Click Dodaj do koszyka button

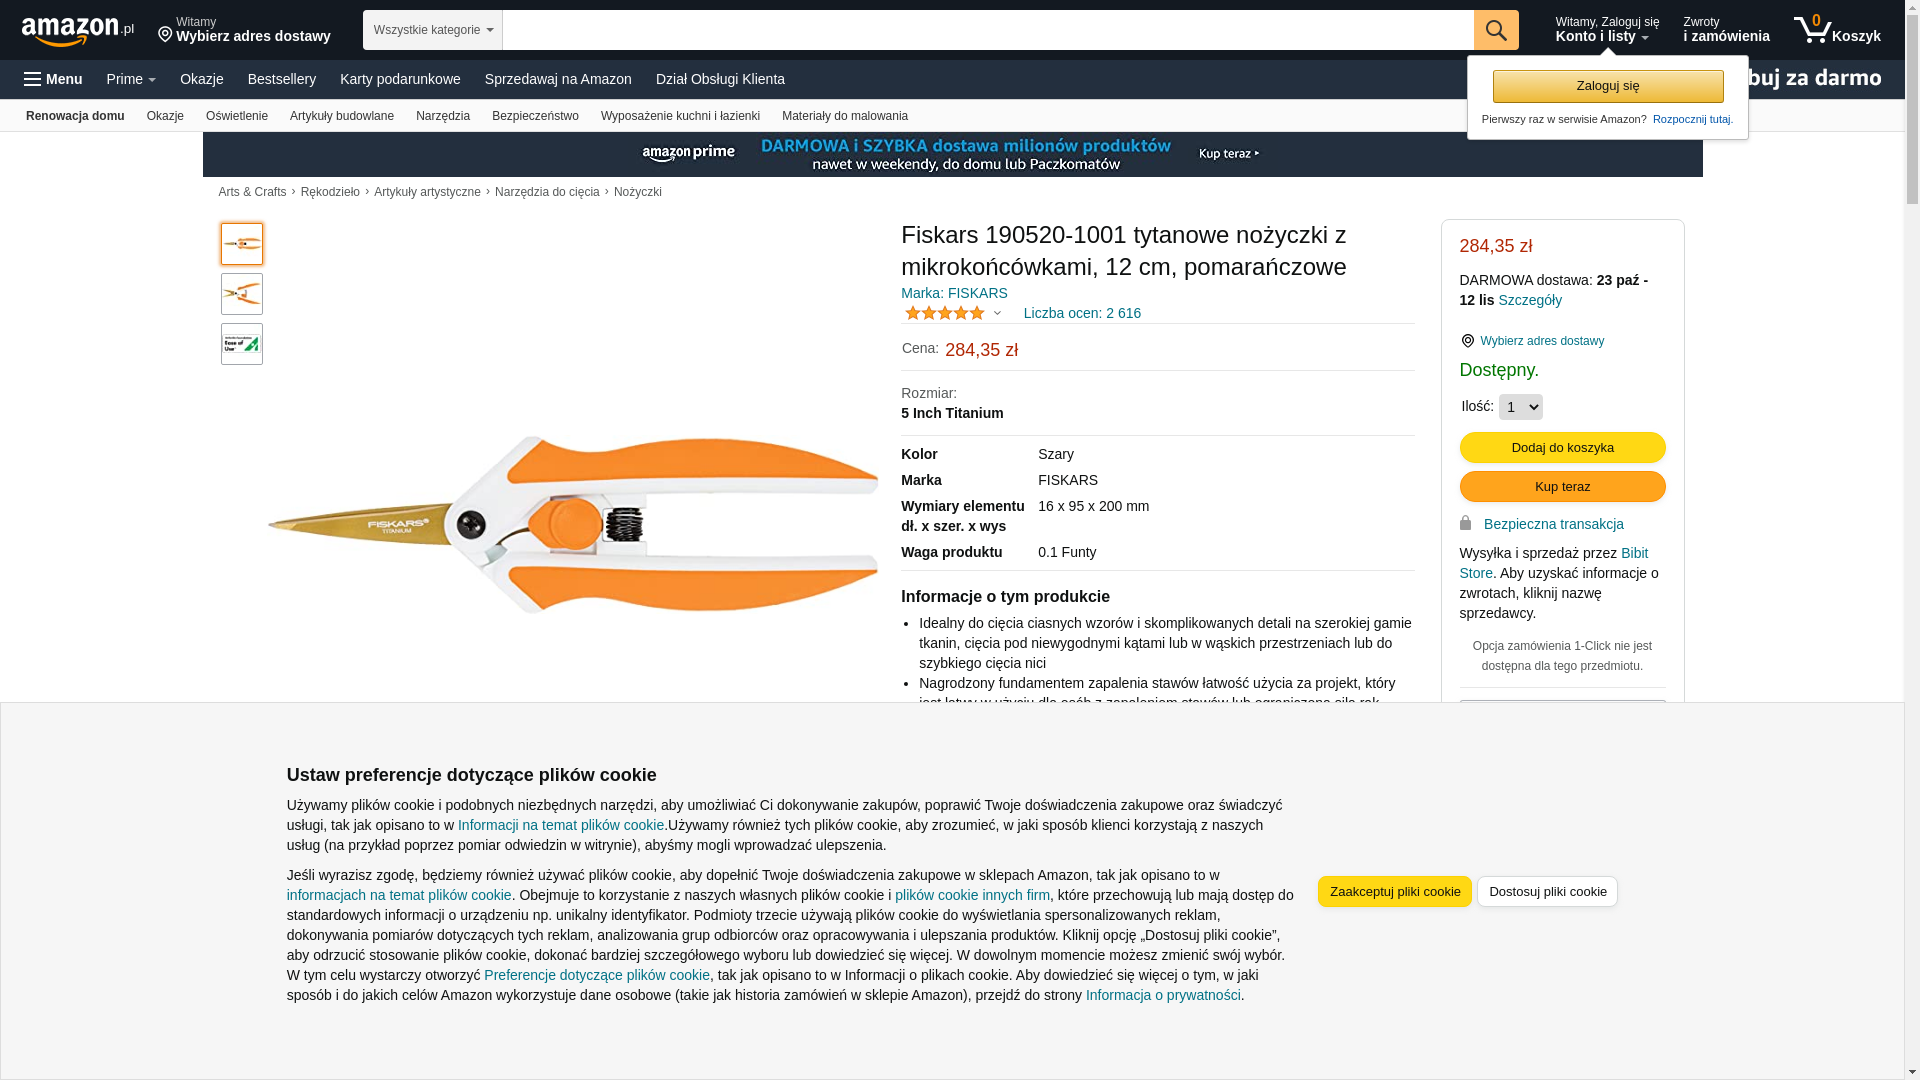(1562, 447)
